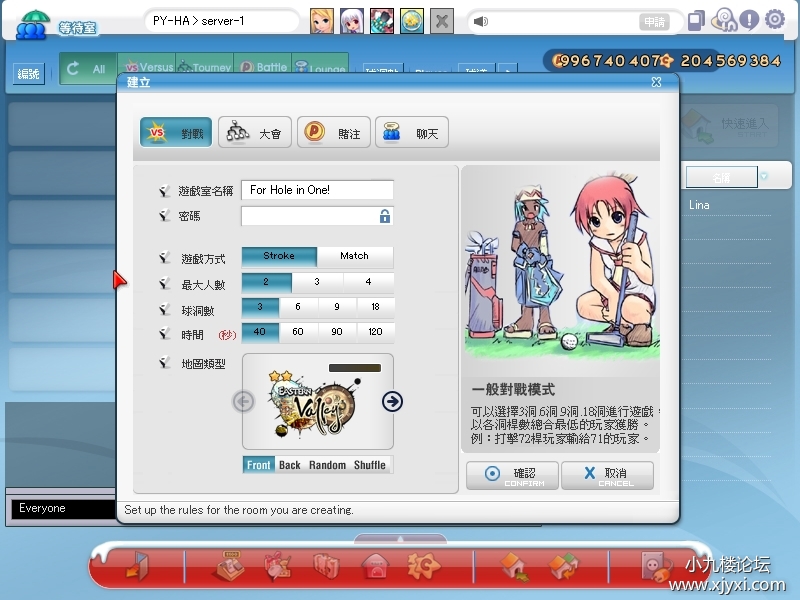The width and height of the screenshot is (800, 600).
Task: Switch to the 聊天 chat tab
Action: pyautogui.click(x=412, y=133)
